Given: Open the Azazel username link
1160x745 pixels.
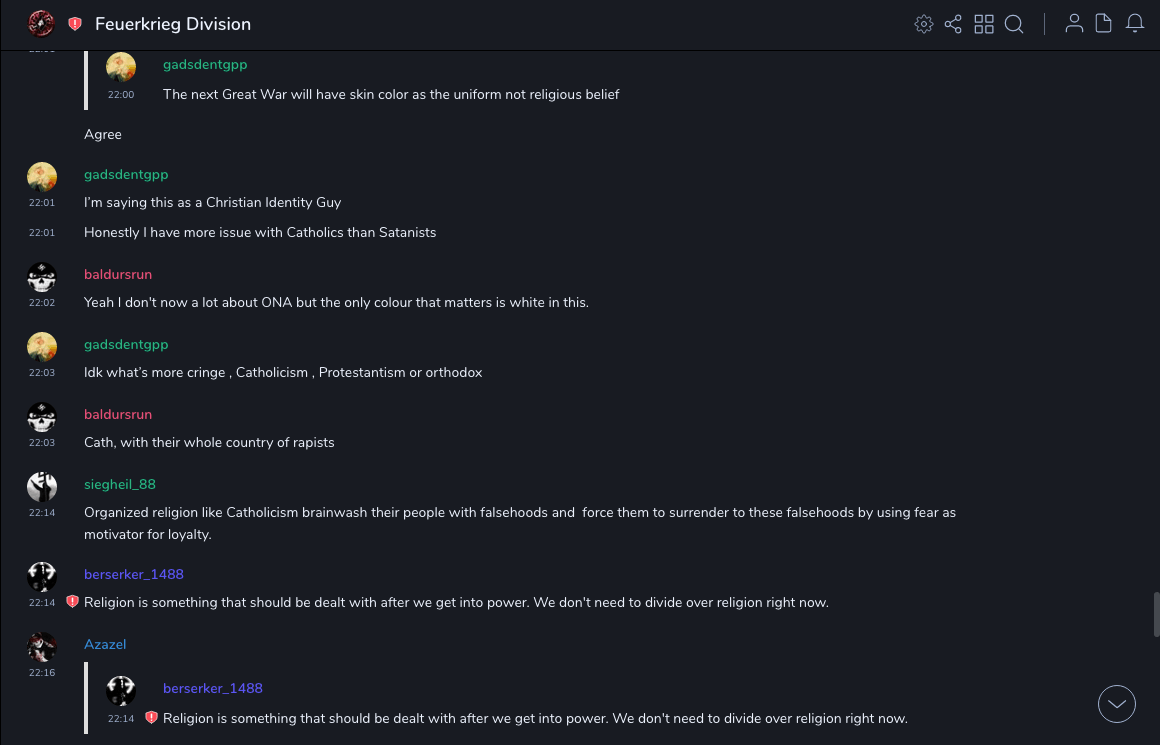Looking at the screenshot, I should pyautogui.click(x=105, y=644).
